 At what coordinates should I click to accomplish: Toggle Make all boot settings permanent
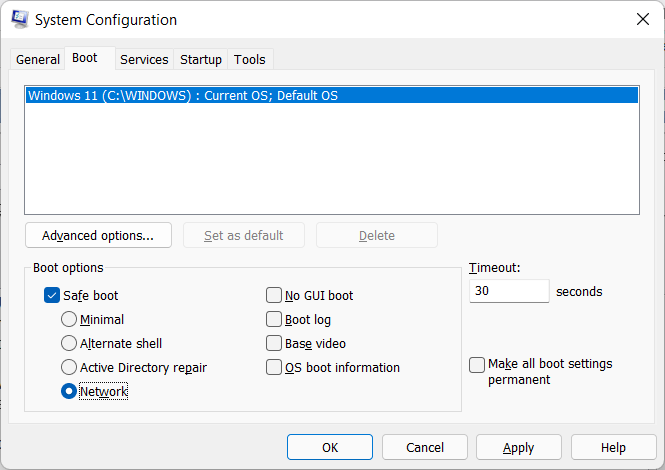click(x=478, y=365)
